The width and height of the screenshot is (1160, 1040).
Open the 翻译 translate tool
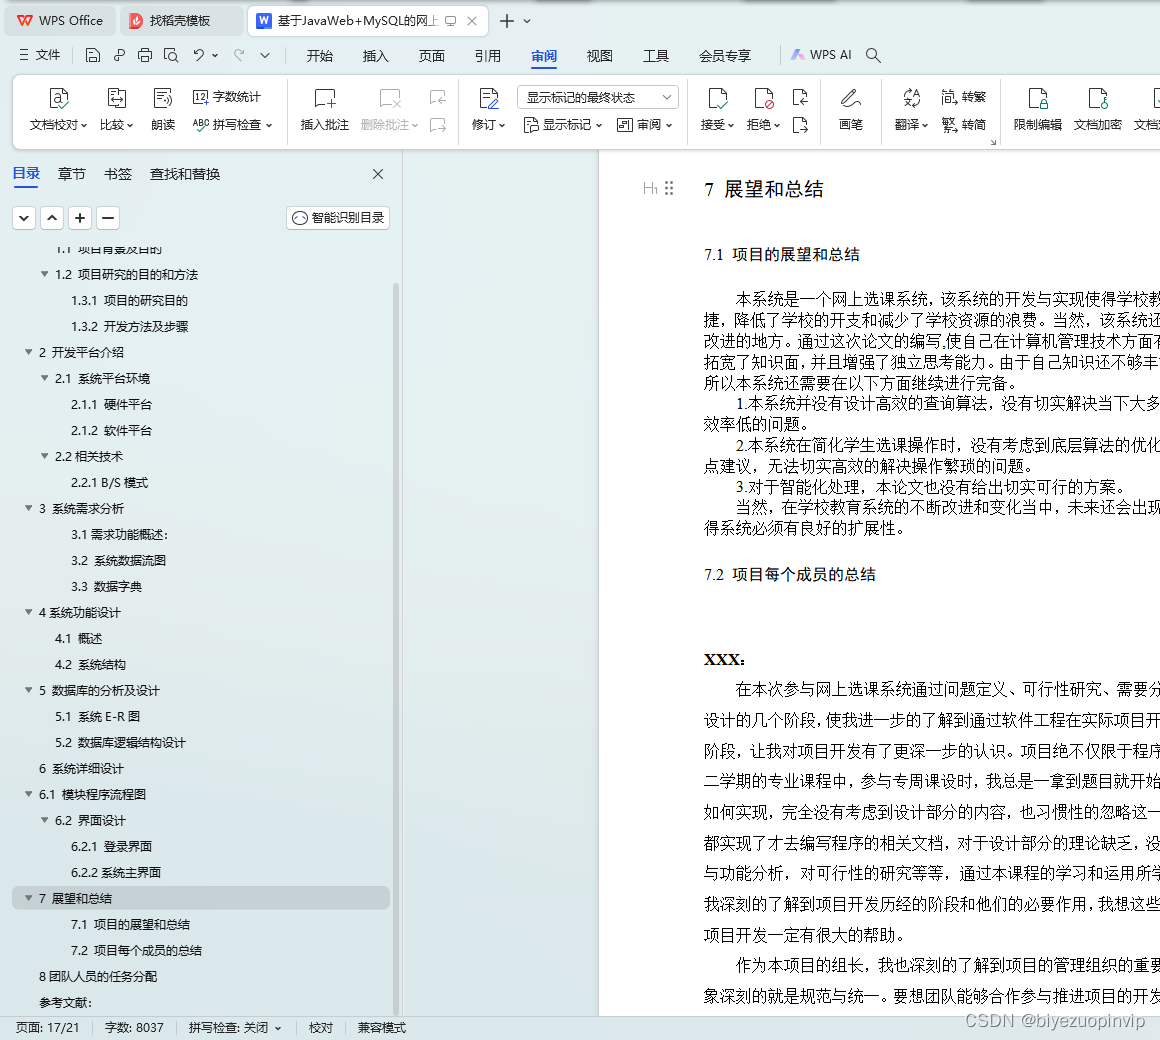[x=906, y=110]
